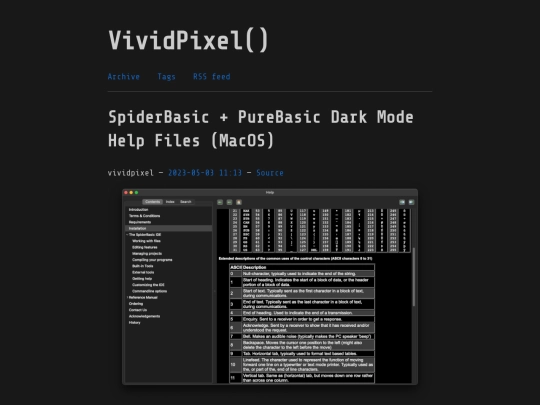
Task: Open the Tags page
Action: (166, 76)
